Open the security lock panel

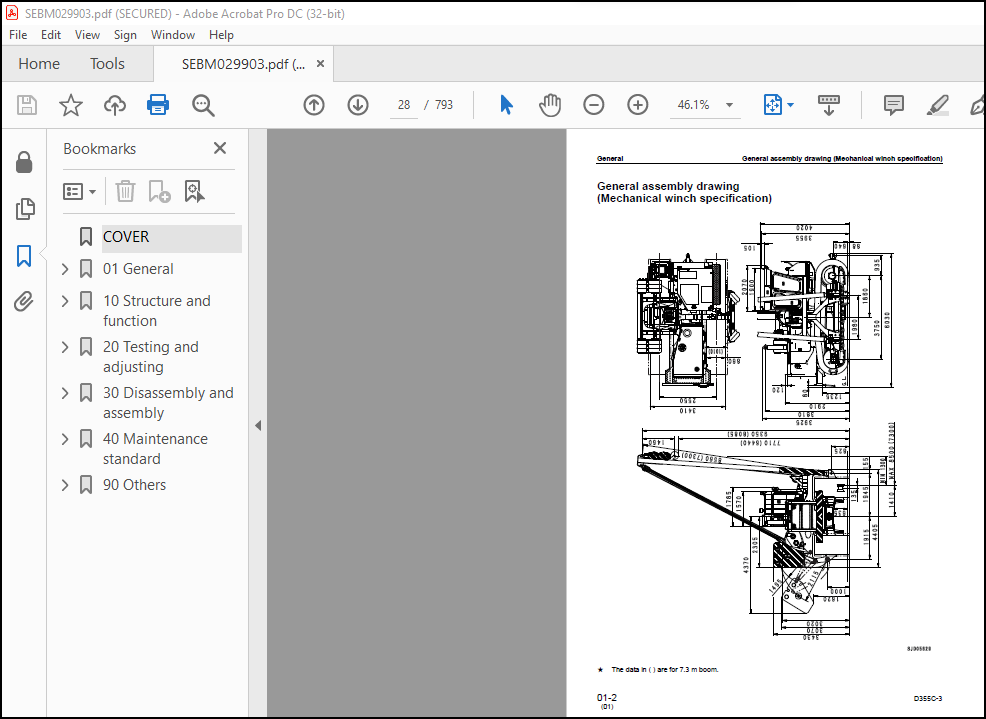click(24, 162)
